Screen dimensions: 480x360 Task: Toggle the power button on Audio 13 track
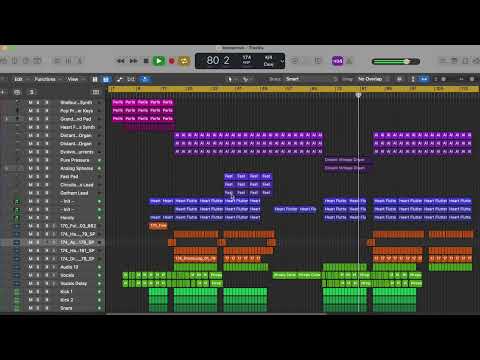point(99,267)
